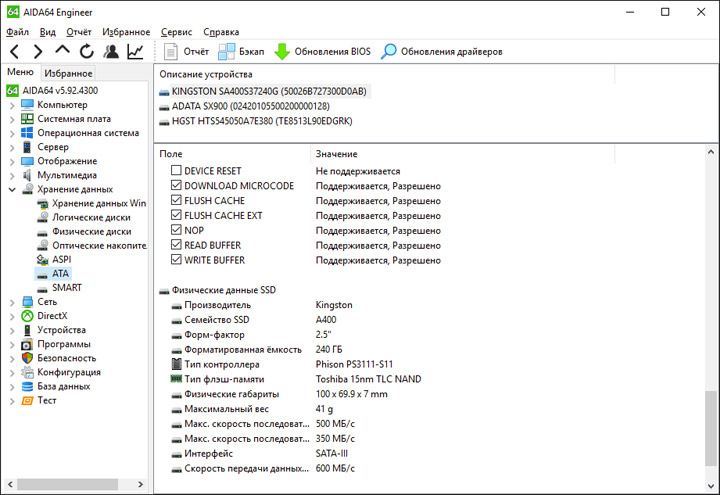
Task: Toggle the NOP checkbox
Action: click(176, 230)
